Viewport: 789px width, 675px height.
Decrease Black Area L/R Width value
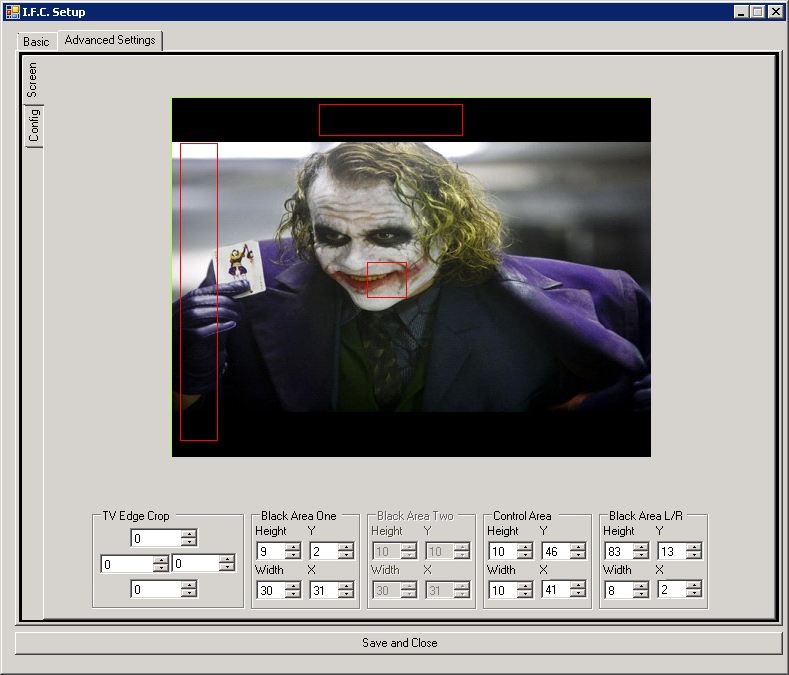pos(641,594)
